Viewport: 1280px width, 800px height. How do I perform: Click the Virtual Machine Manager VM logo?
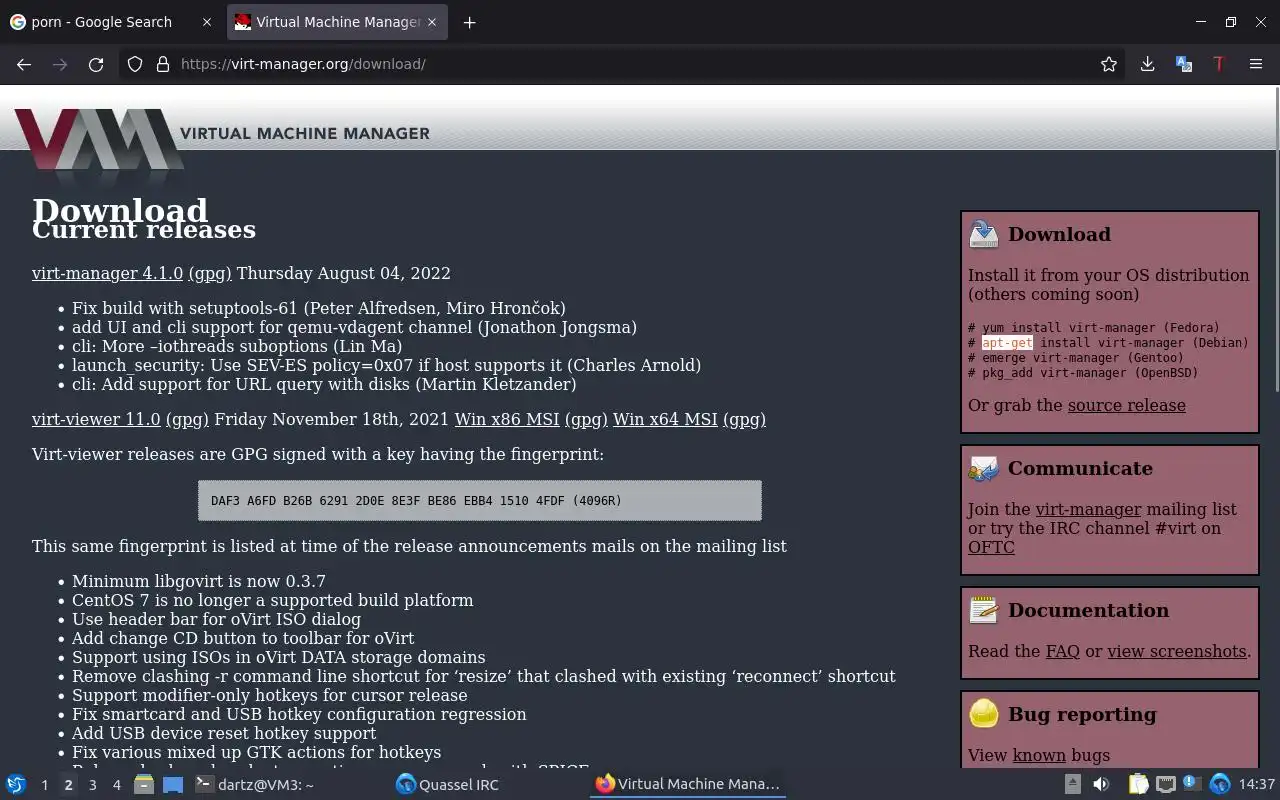(98, 140)
